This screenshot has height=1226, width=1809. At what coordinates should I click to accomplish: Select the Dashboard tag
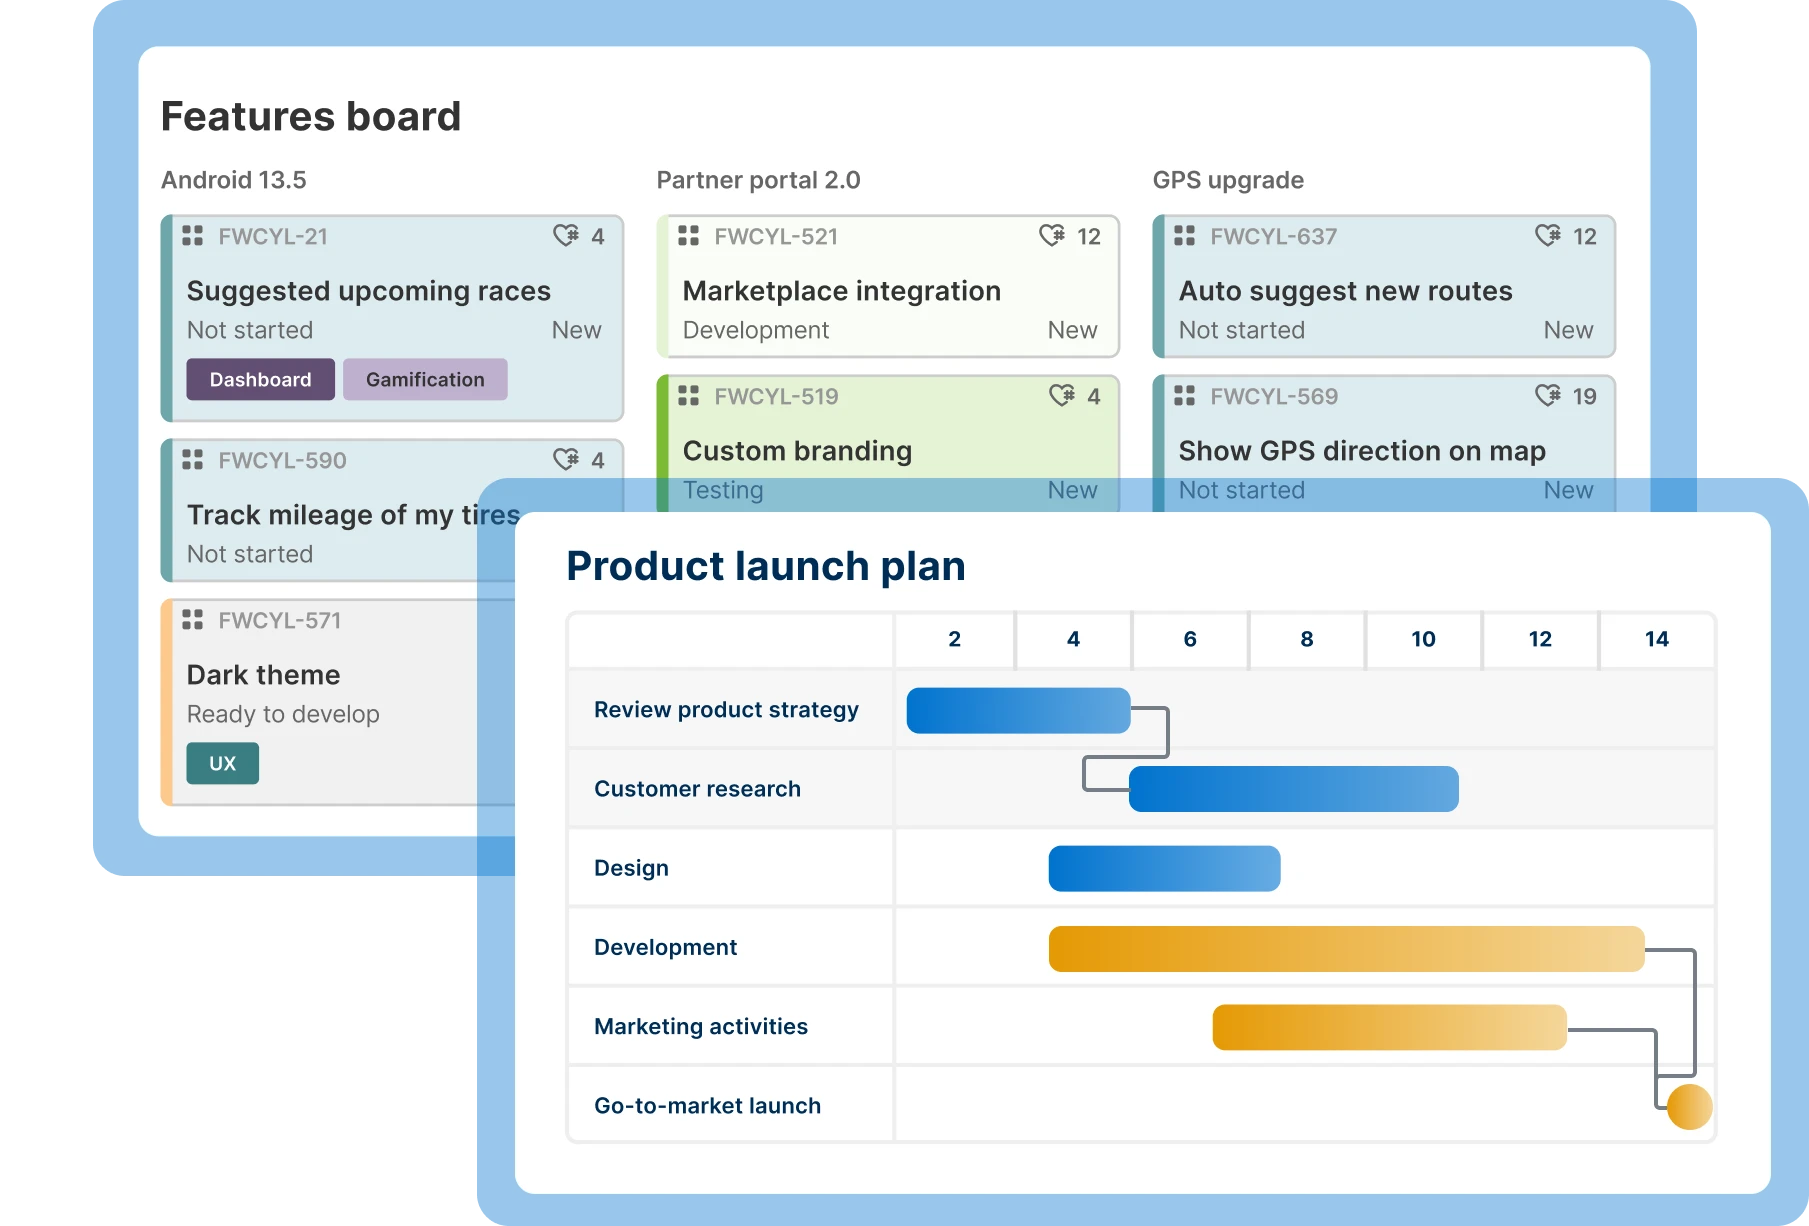pos(261,380)
